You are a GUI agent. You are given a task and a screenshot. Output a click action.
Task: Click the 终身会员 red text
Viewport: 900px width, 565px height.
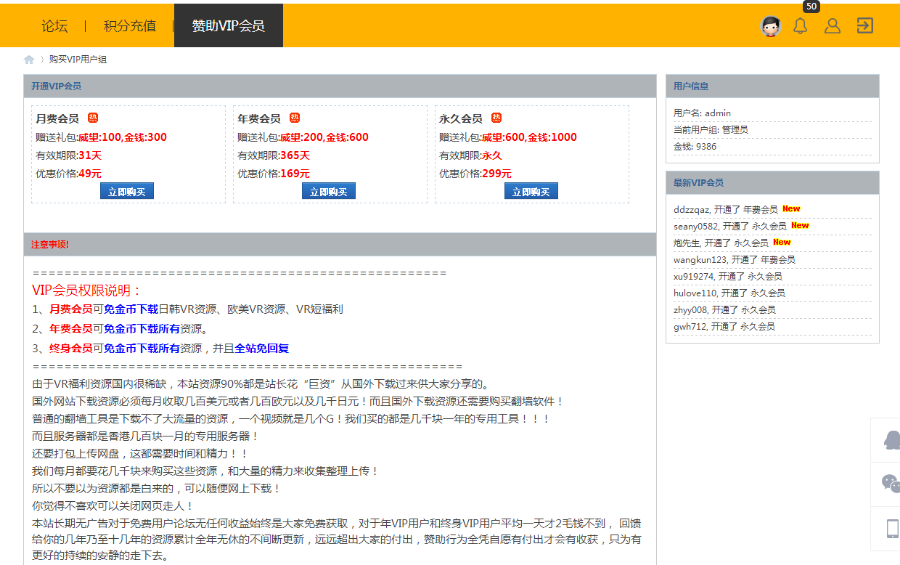click(71, 349)
